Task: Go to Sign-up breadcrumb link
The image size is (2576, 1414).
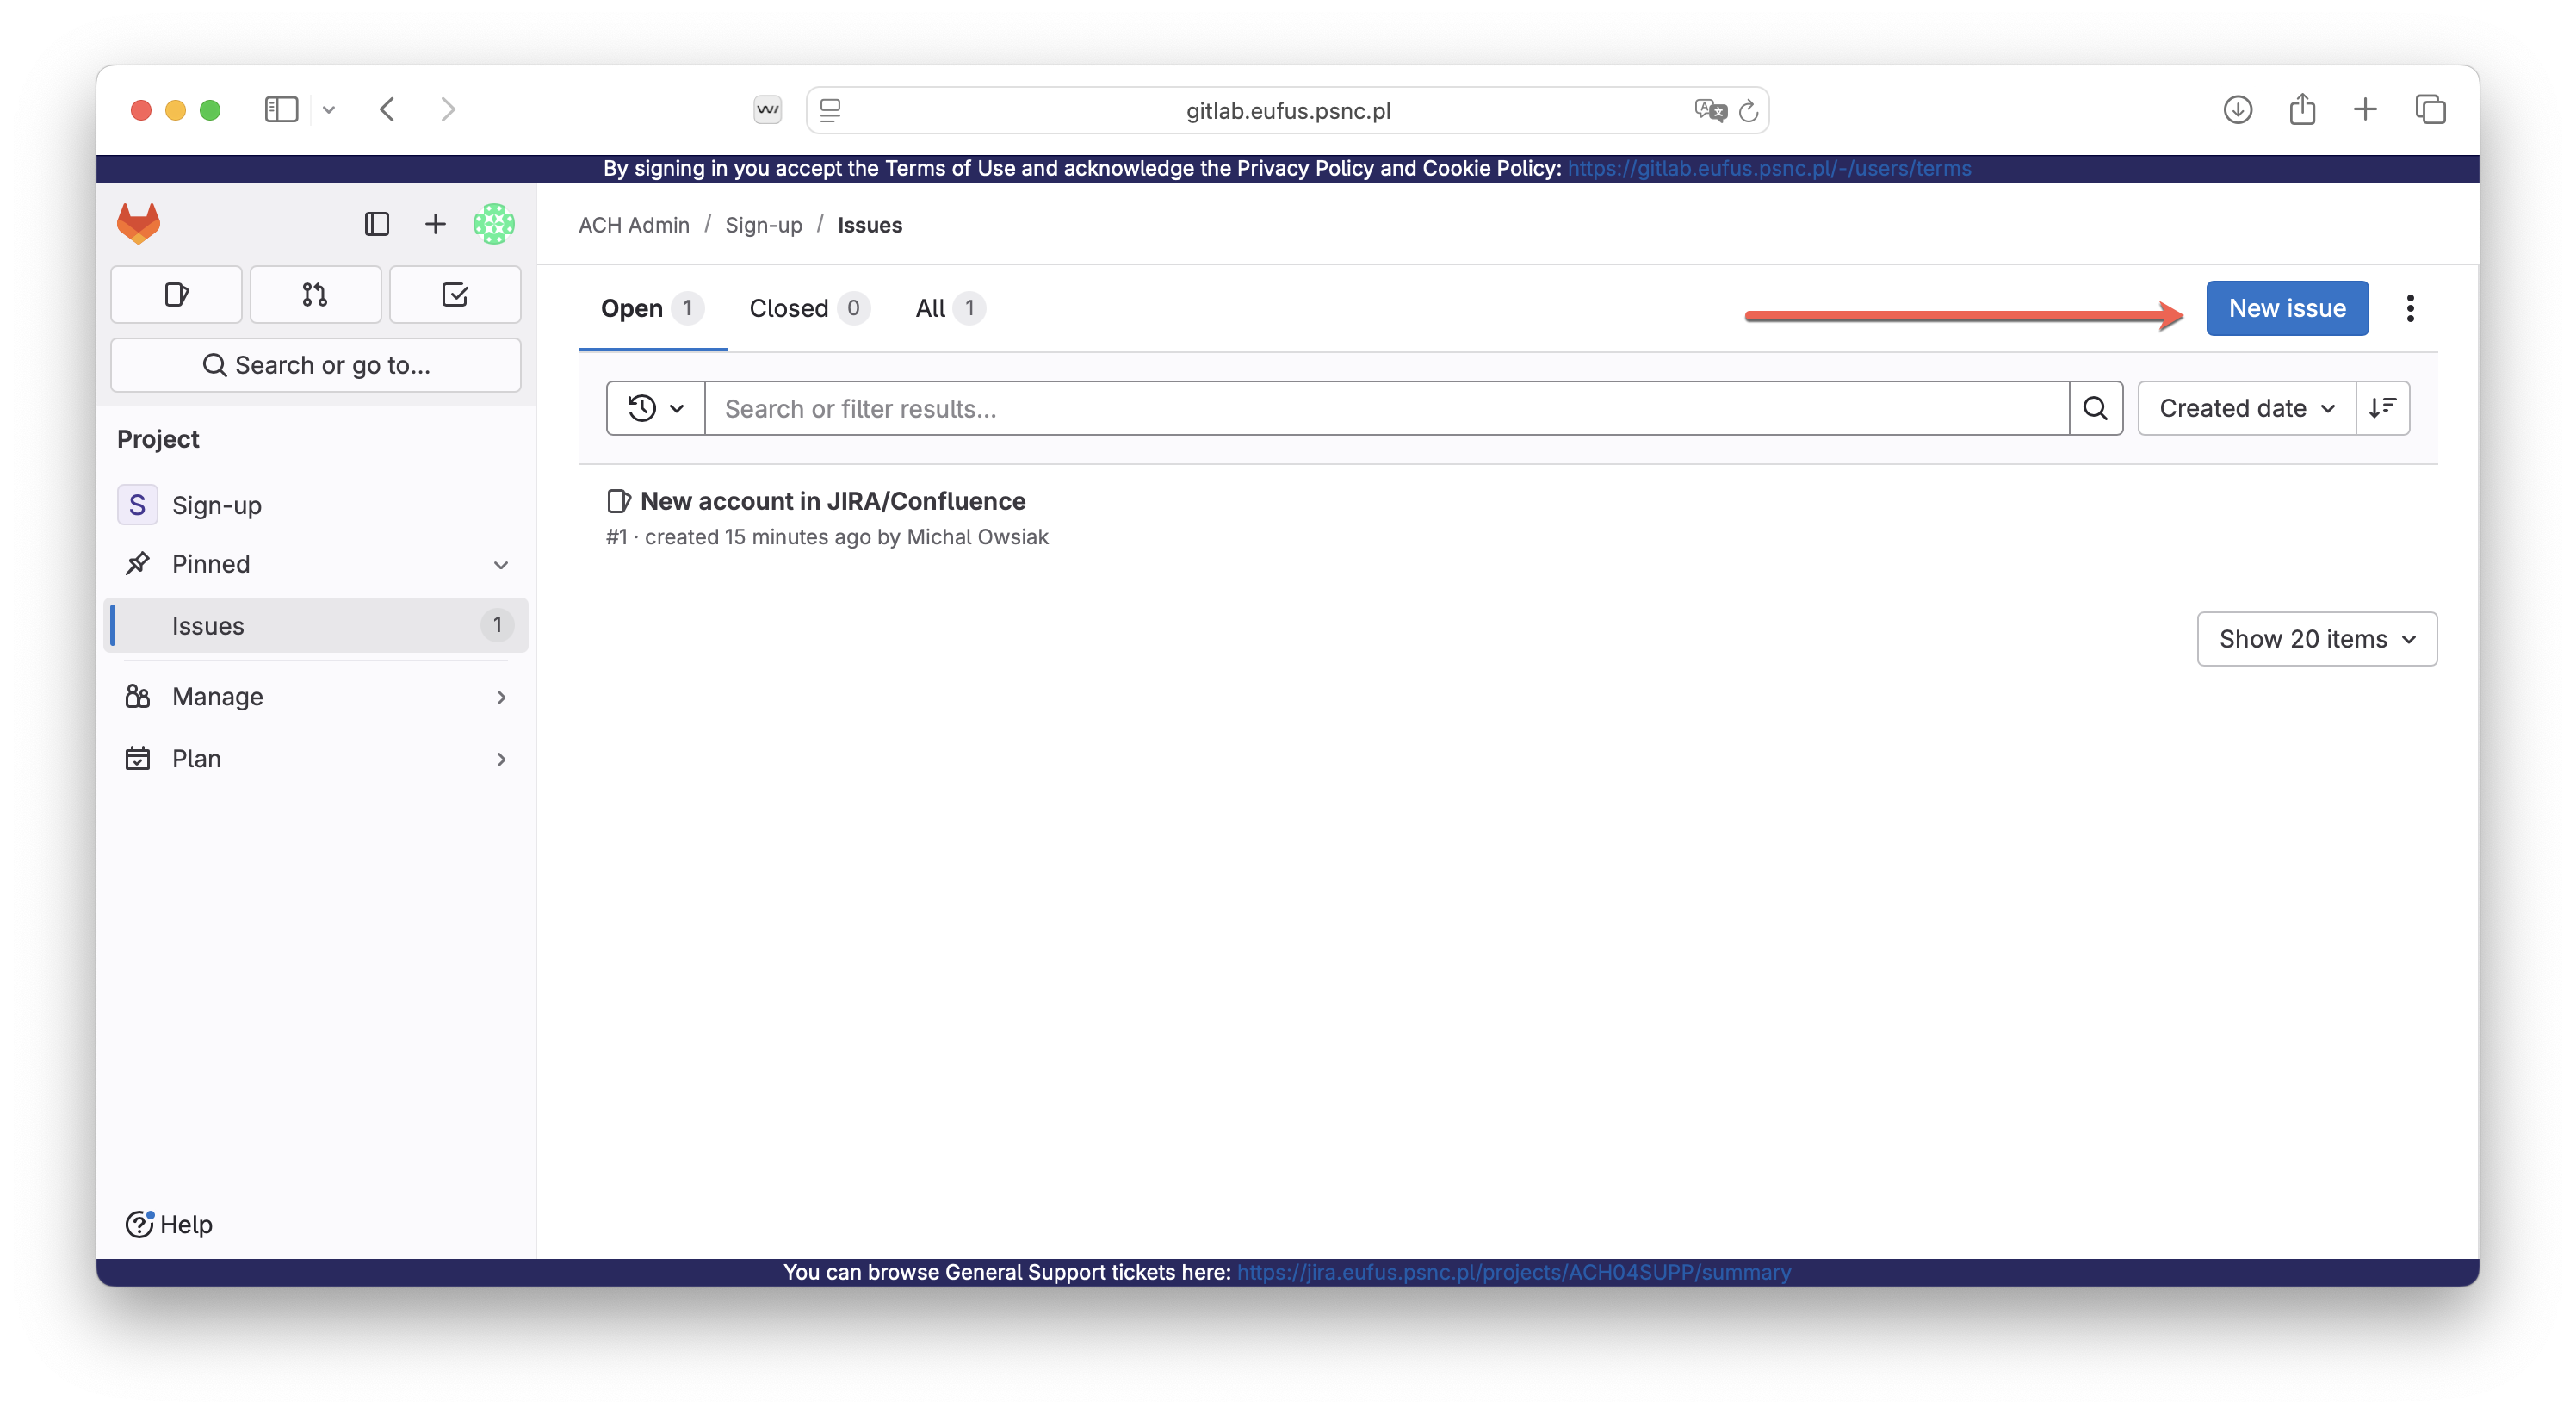Action: pyautogui.click(x=764, y=225)
